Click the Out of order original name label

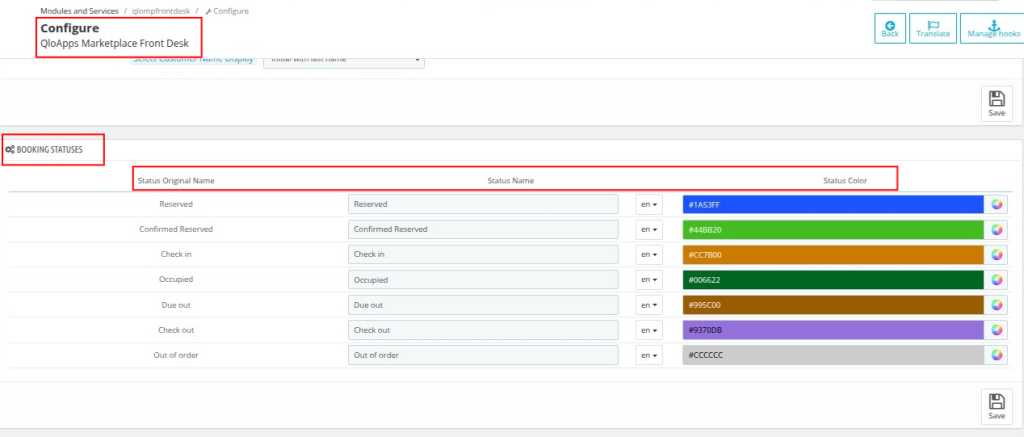(176, 355)
